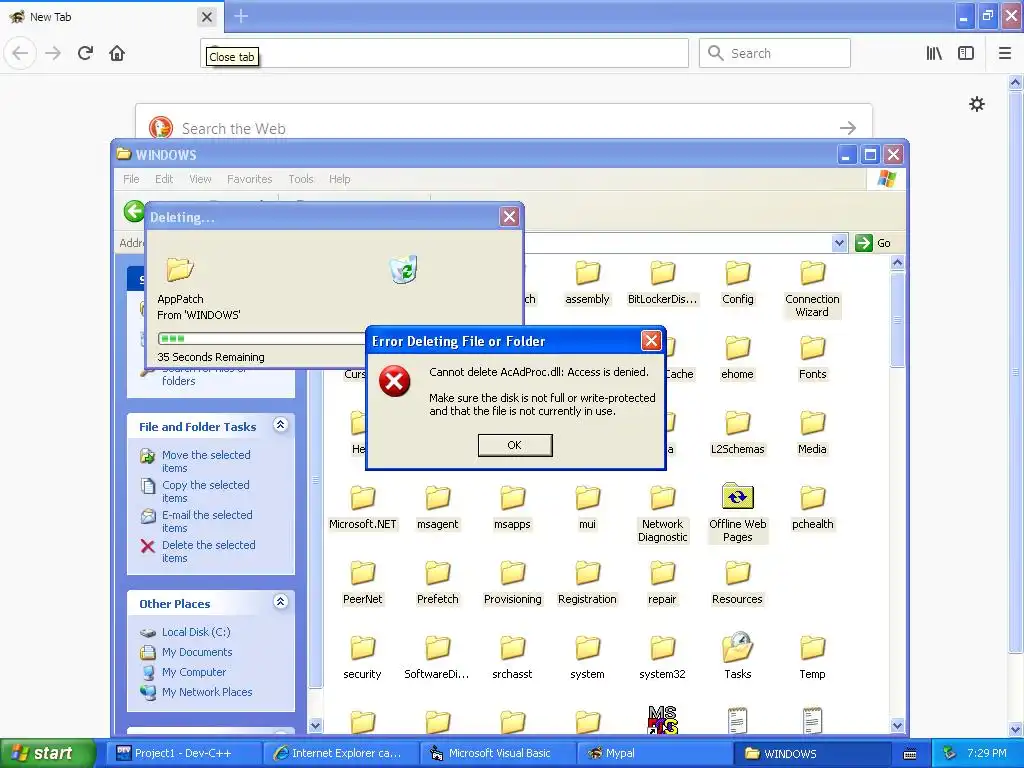Go to browser home page
Viewport: 1024px width, 768px height.
[117, 53]
